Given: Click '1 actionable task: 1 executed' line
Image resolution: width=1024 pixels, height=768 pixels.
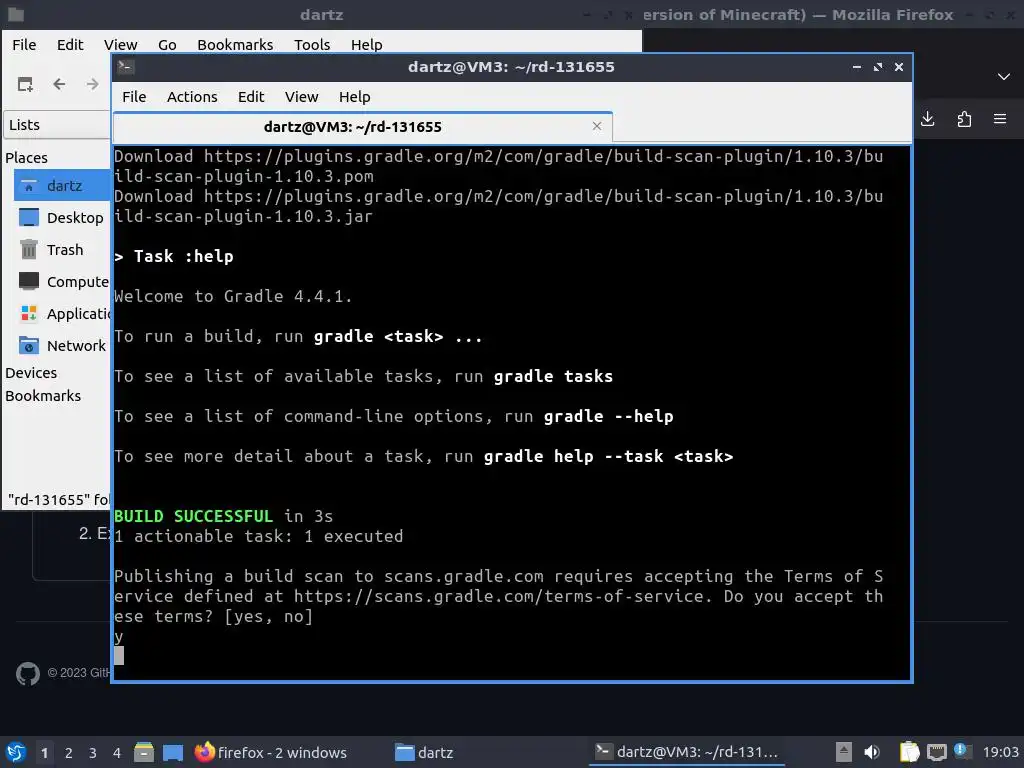Looking at the screenshot, I should tap(259, 536).
